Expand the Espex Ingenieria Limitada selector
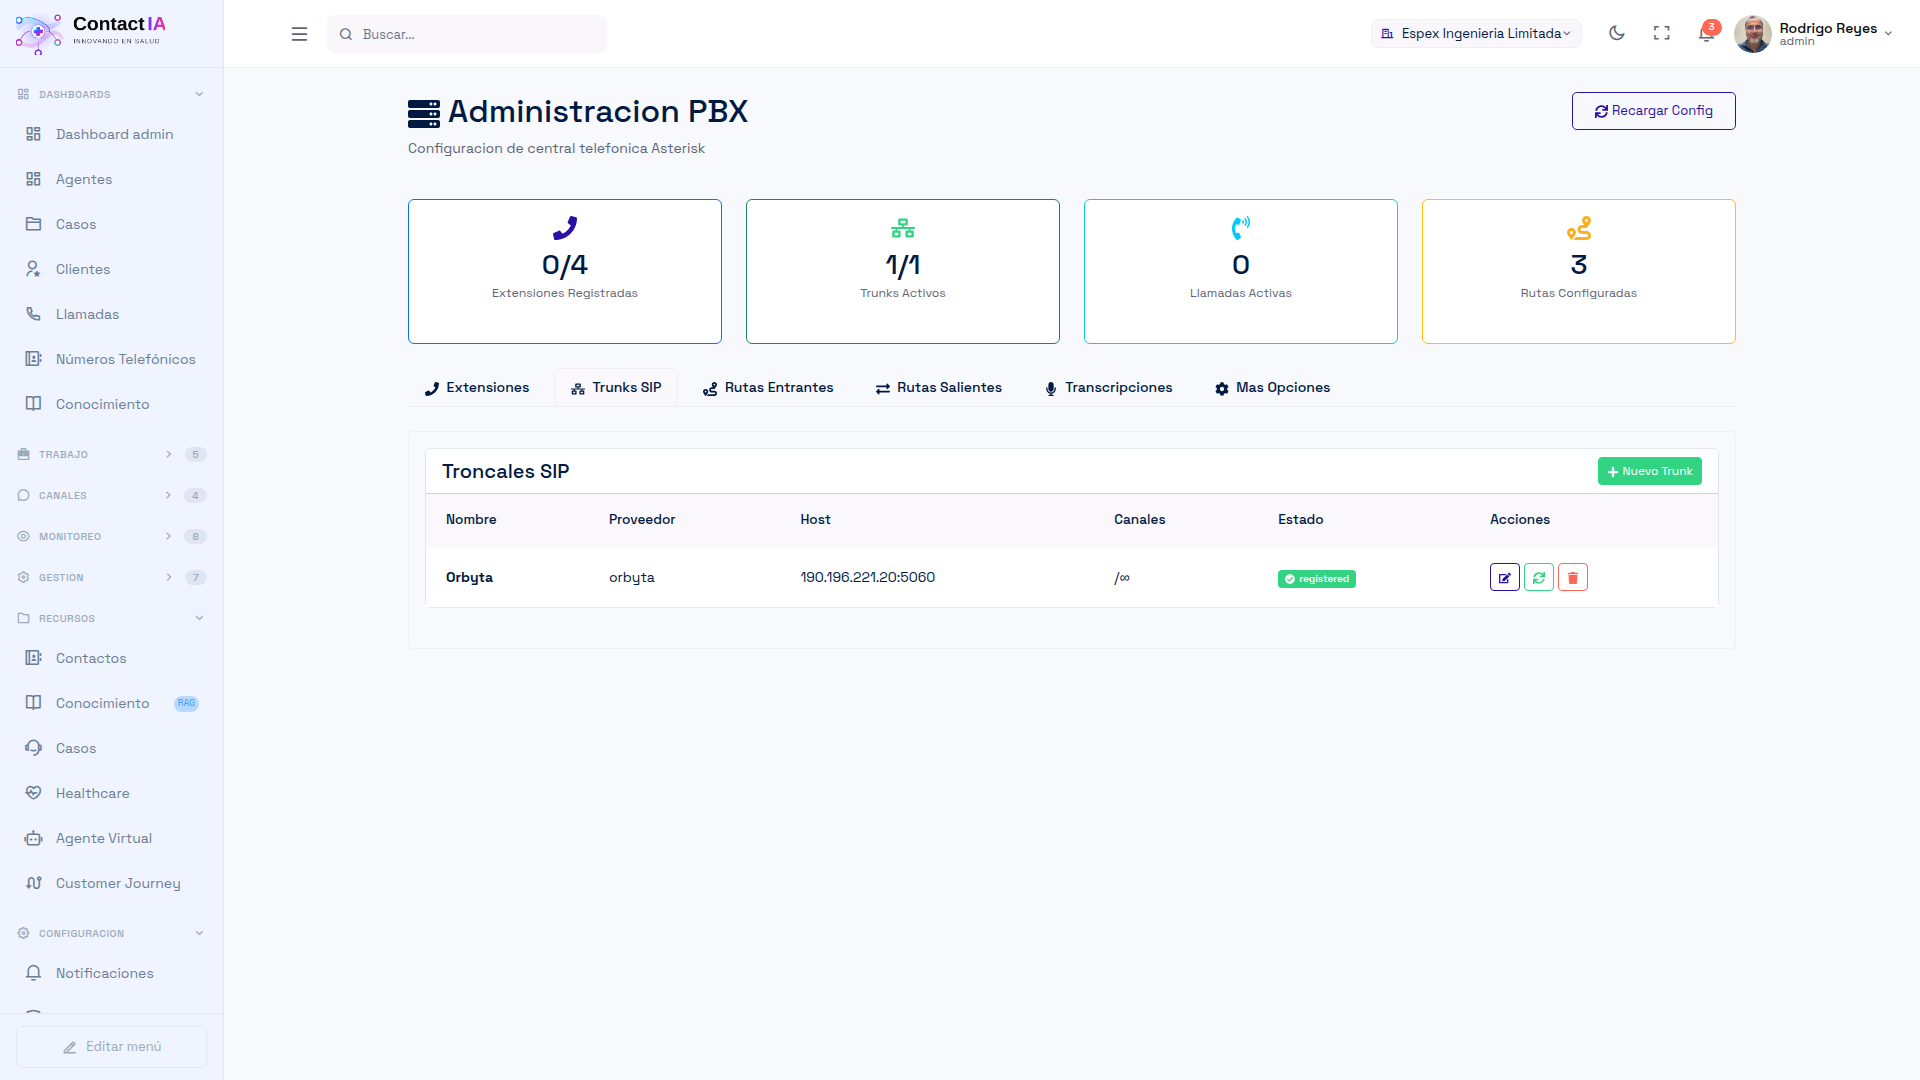Image resolution: width=1920 pixels, height=1080 pixels. click(1475, 33)
